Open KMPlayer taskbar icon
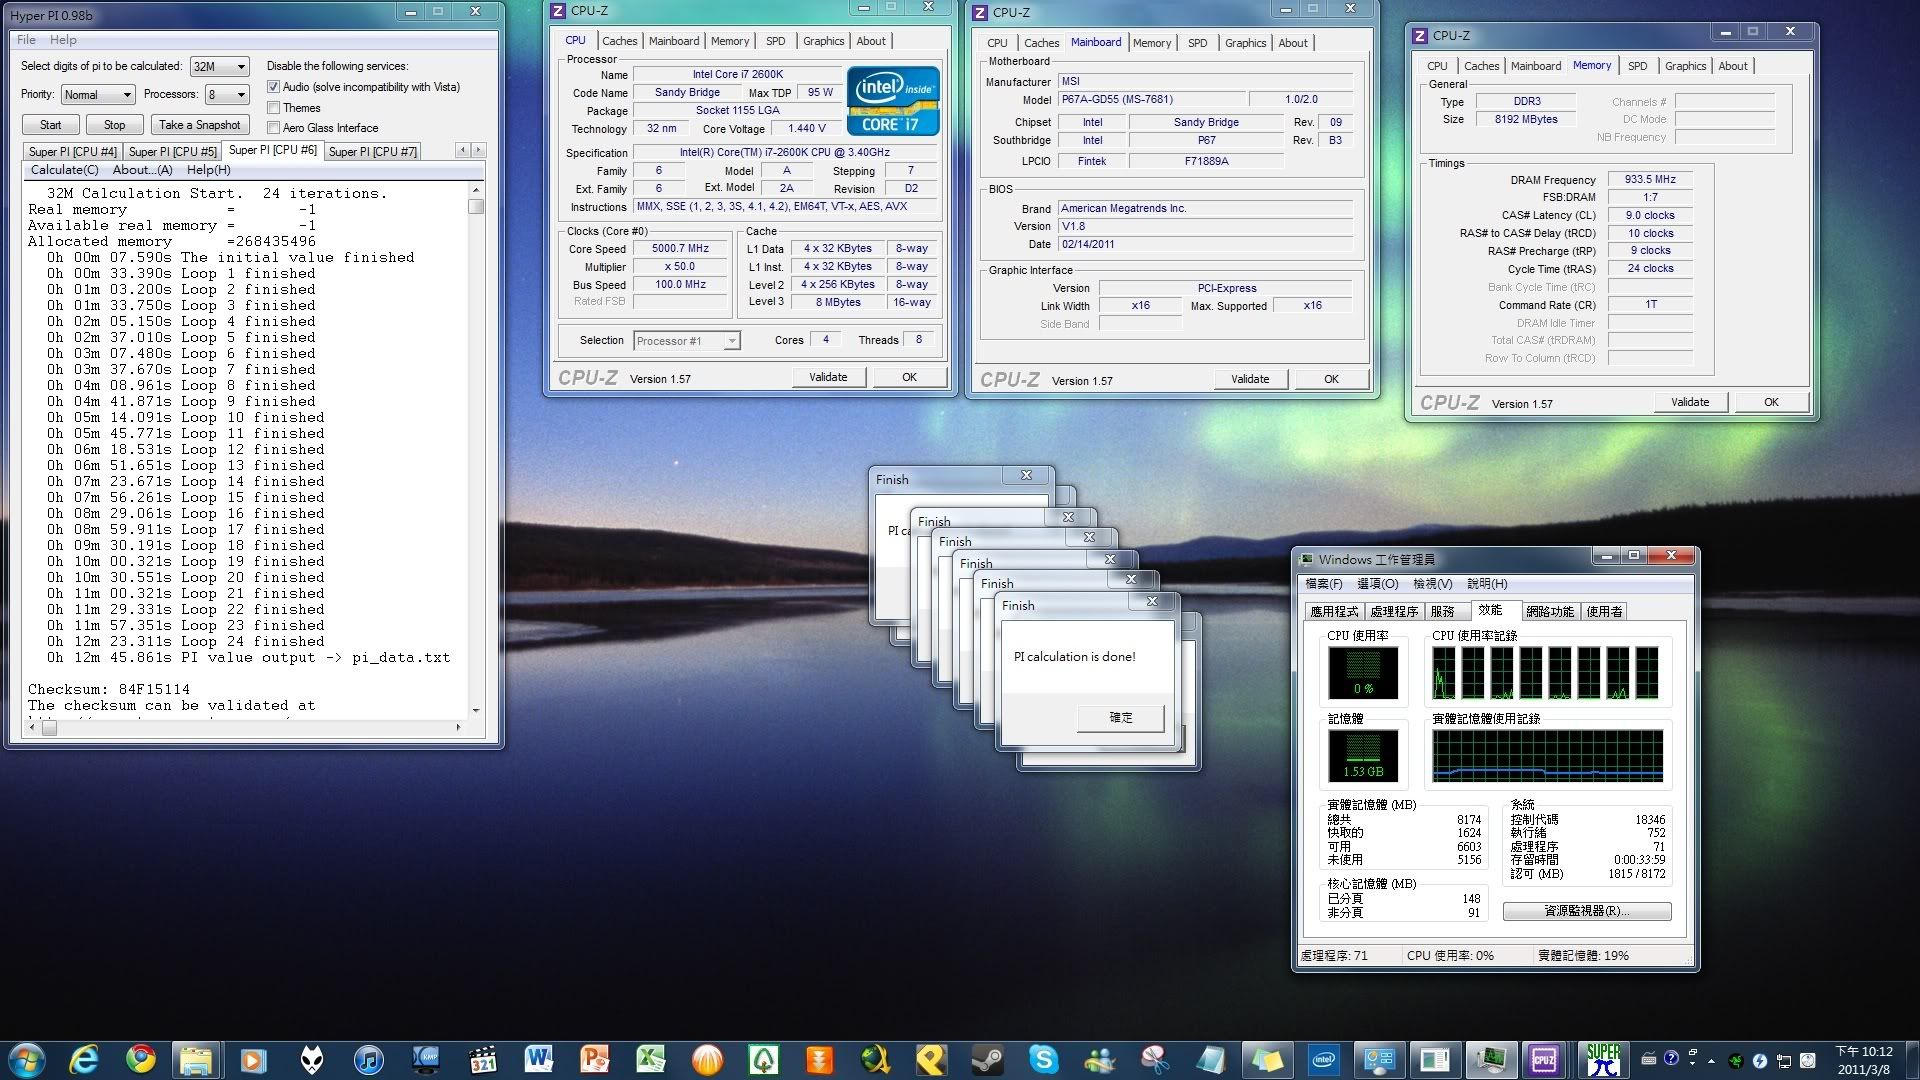The image size is (1920, 1080). [427, 1059]
